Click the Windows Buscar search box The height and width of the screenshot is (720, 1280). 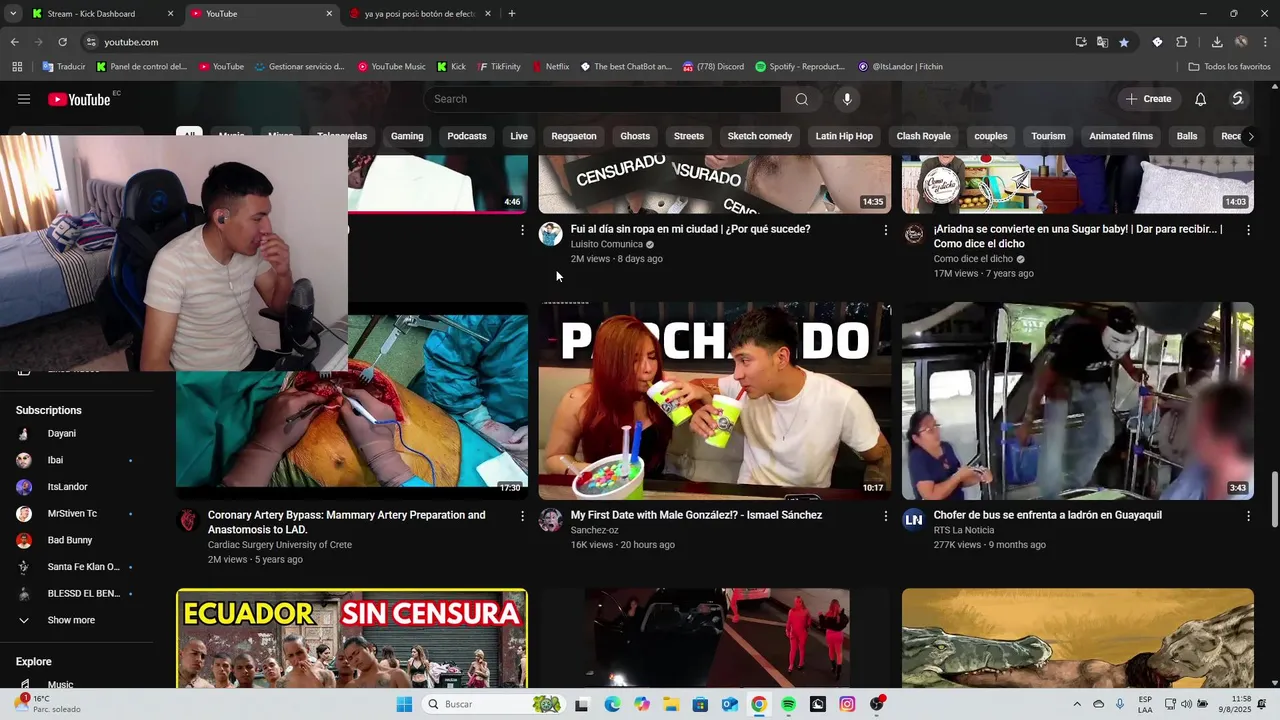(x=492, y=704)
